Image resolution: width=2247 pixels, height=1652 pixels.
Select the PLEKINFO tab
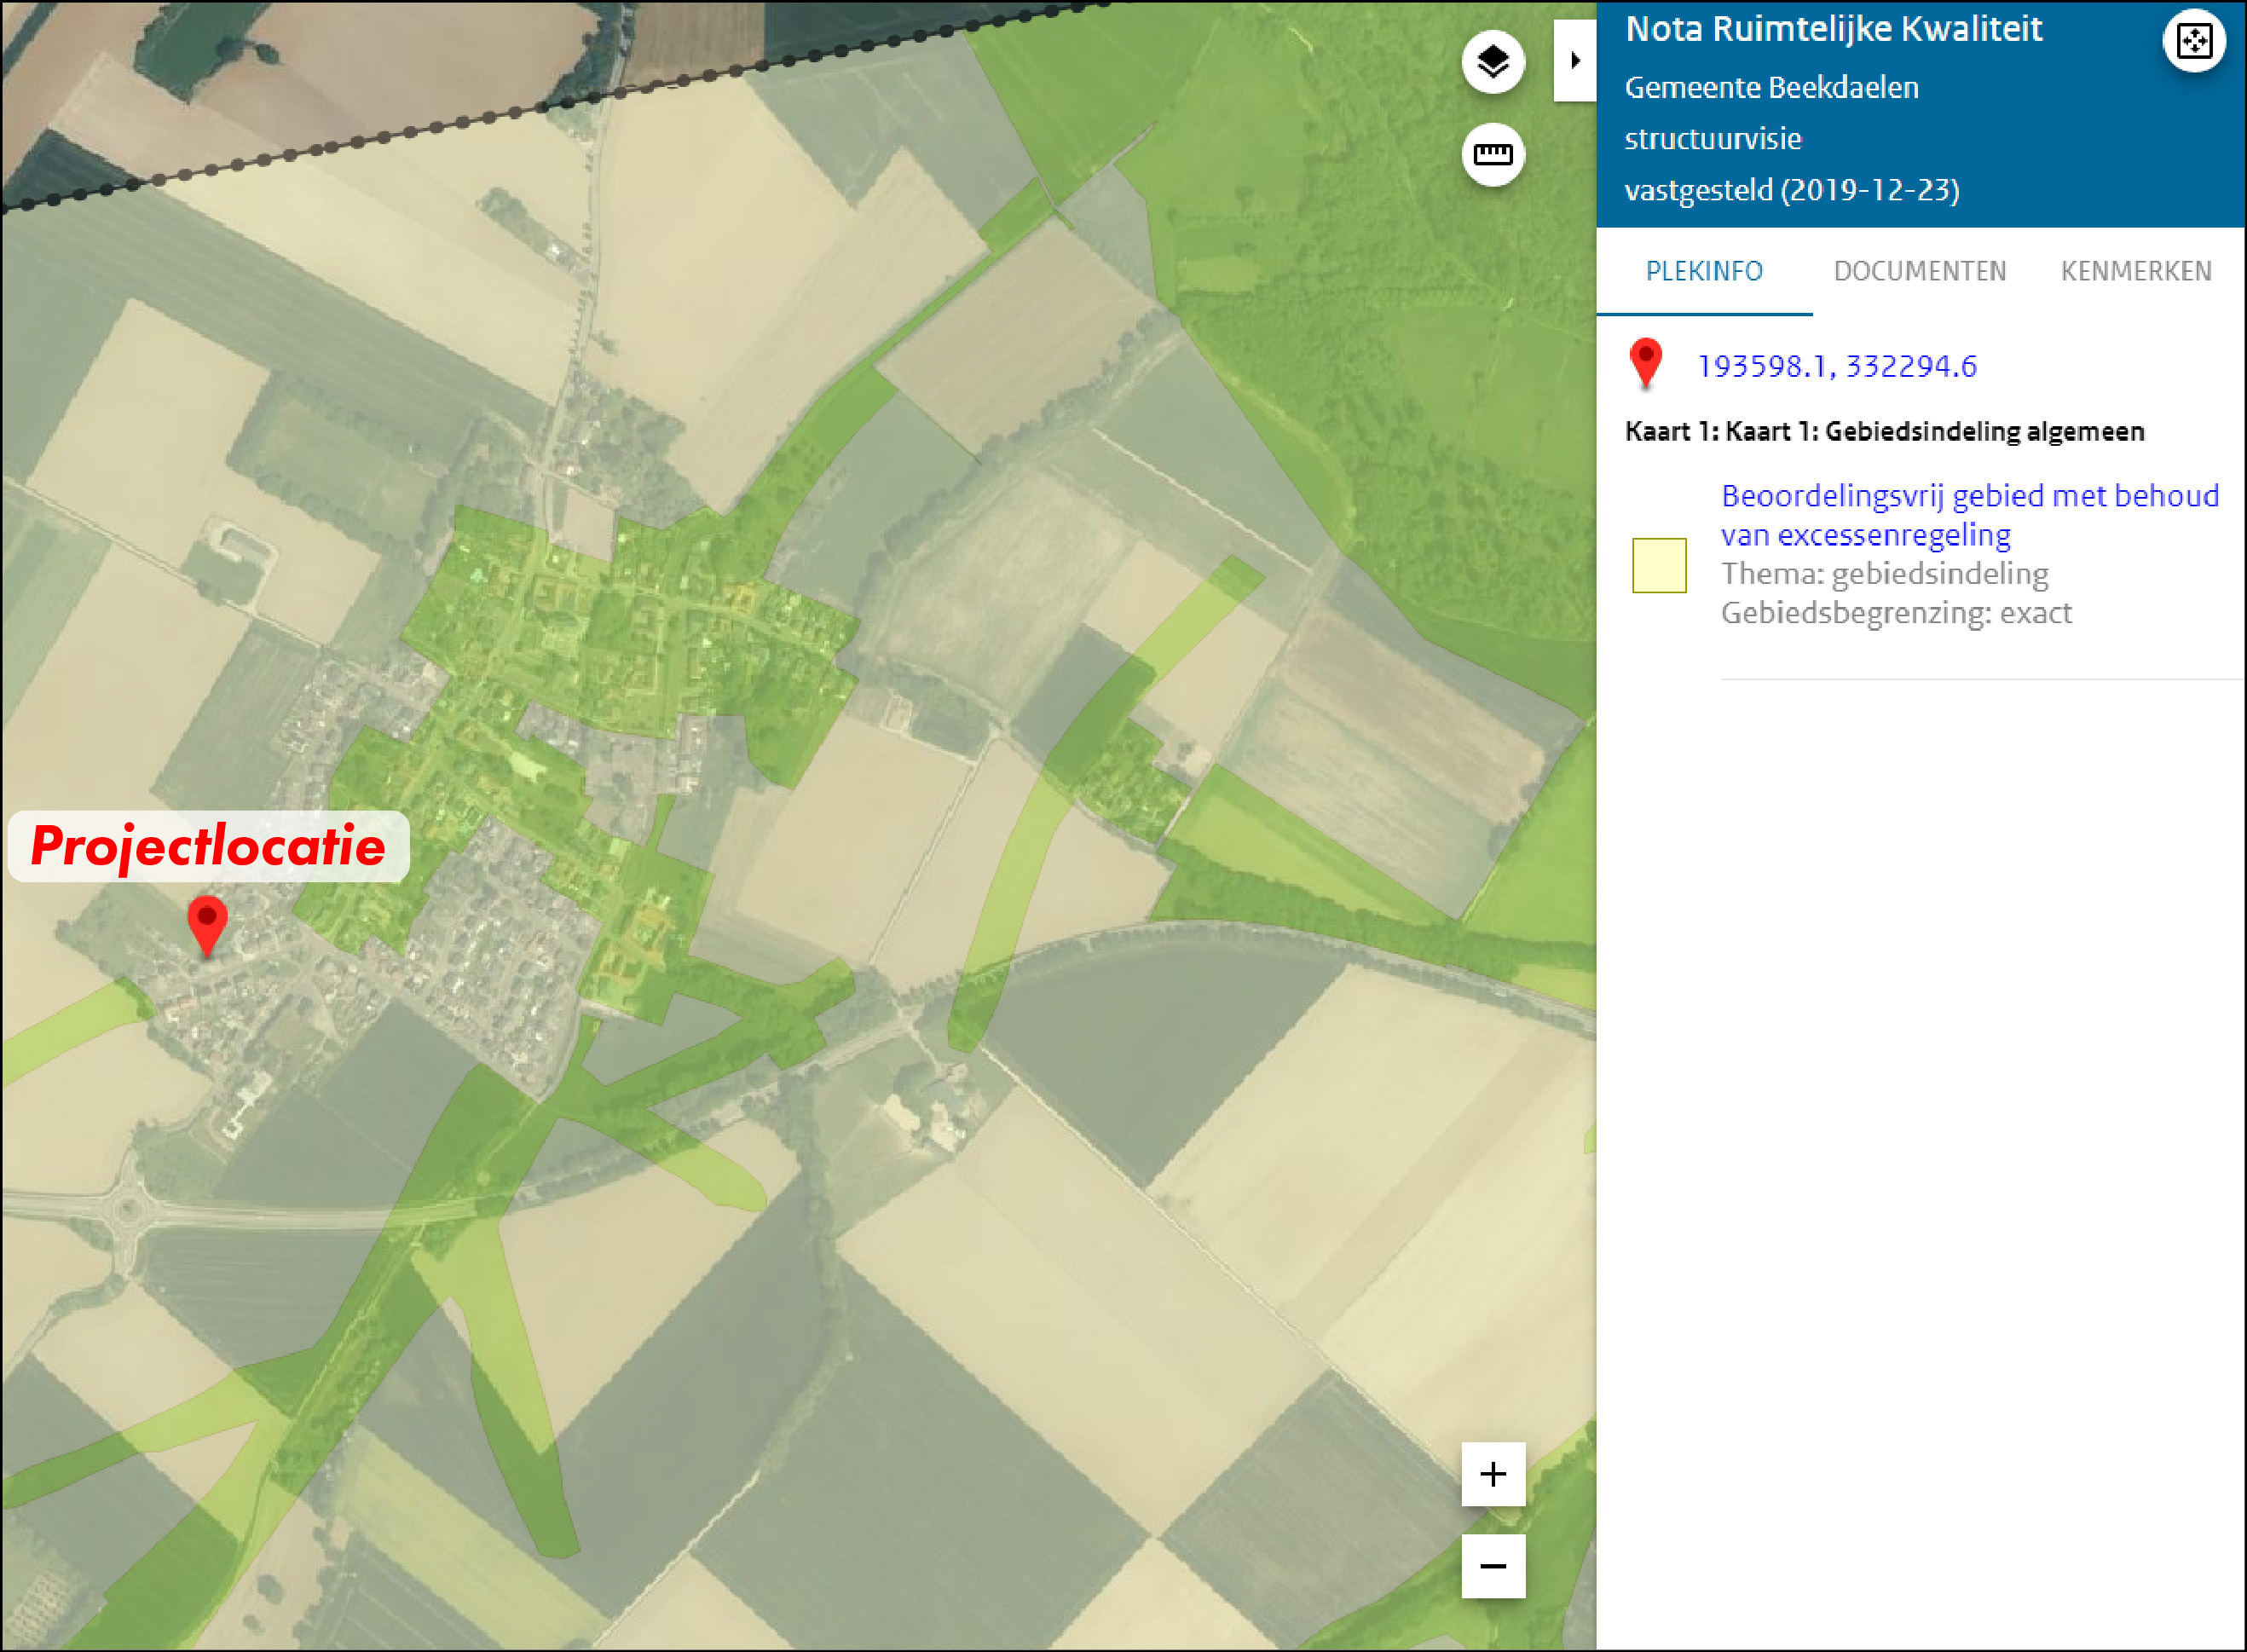(1704, 271)
